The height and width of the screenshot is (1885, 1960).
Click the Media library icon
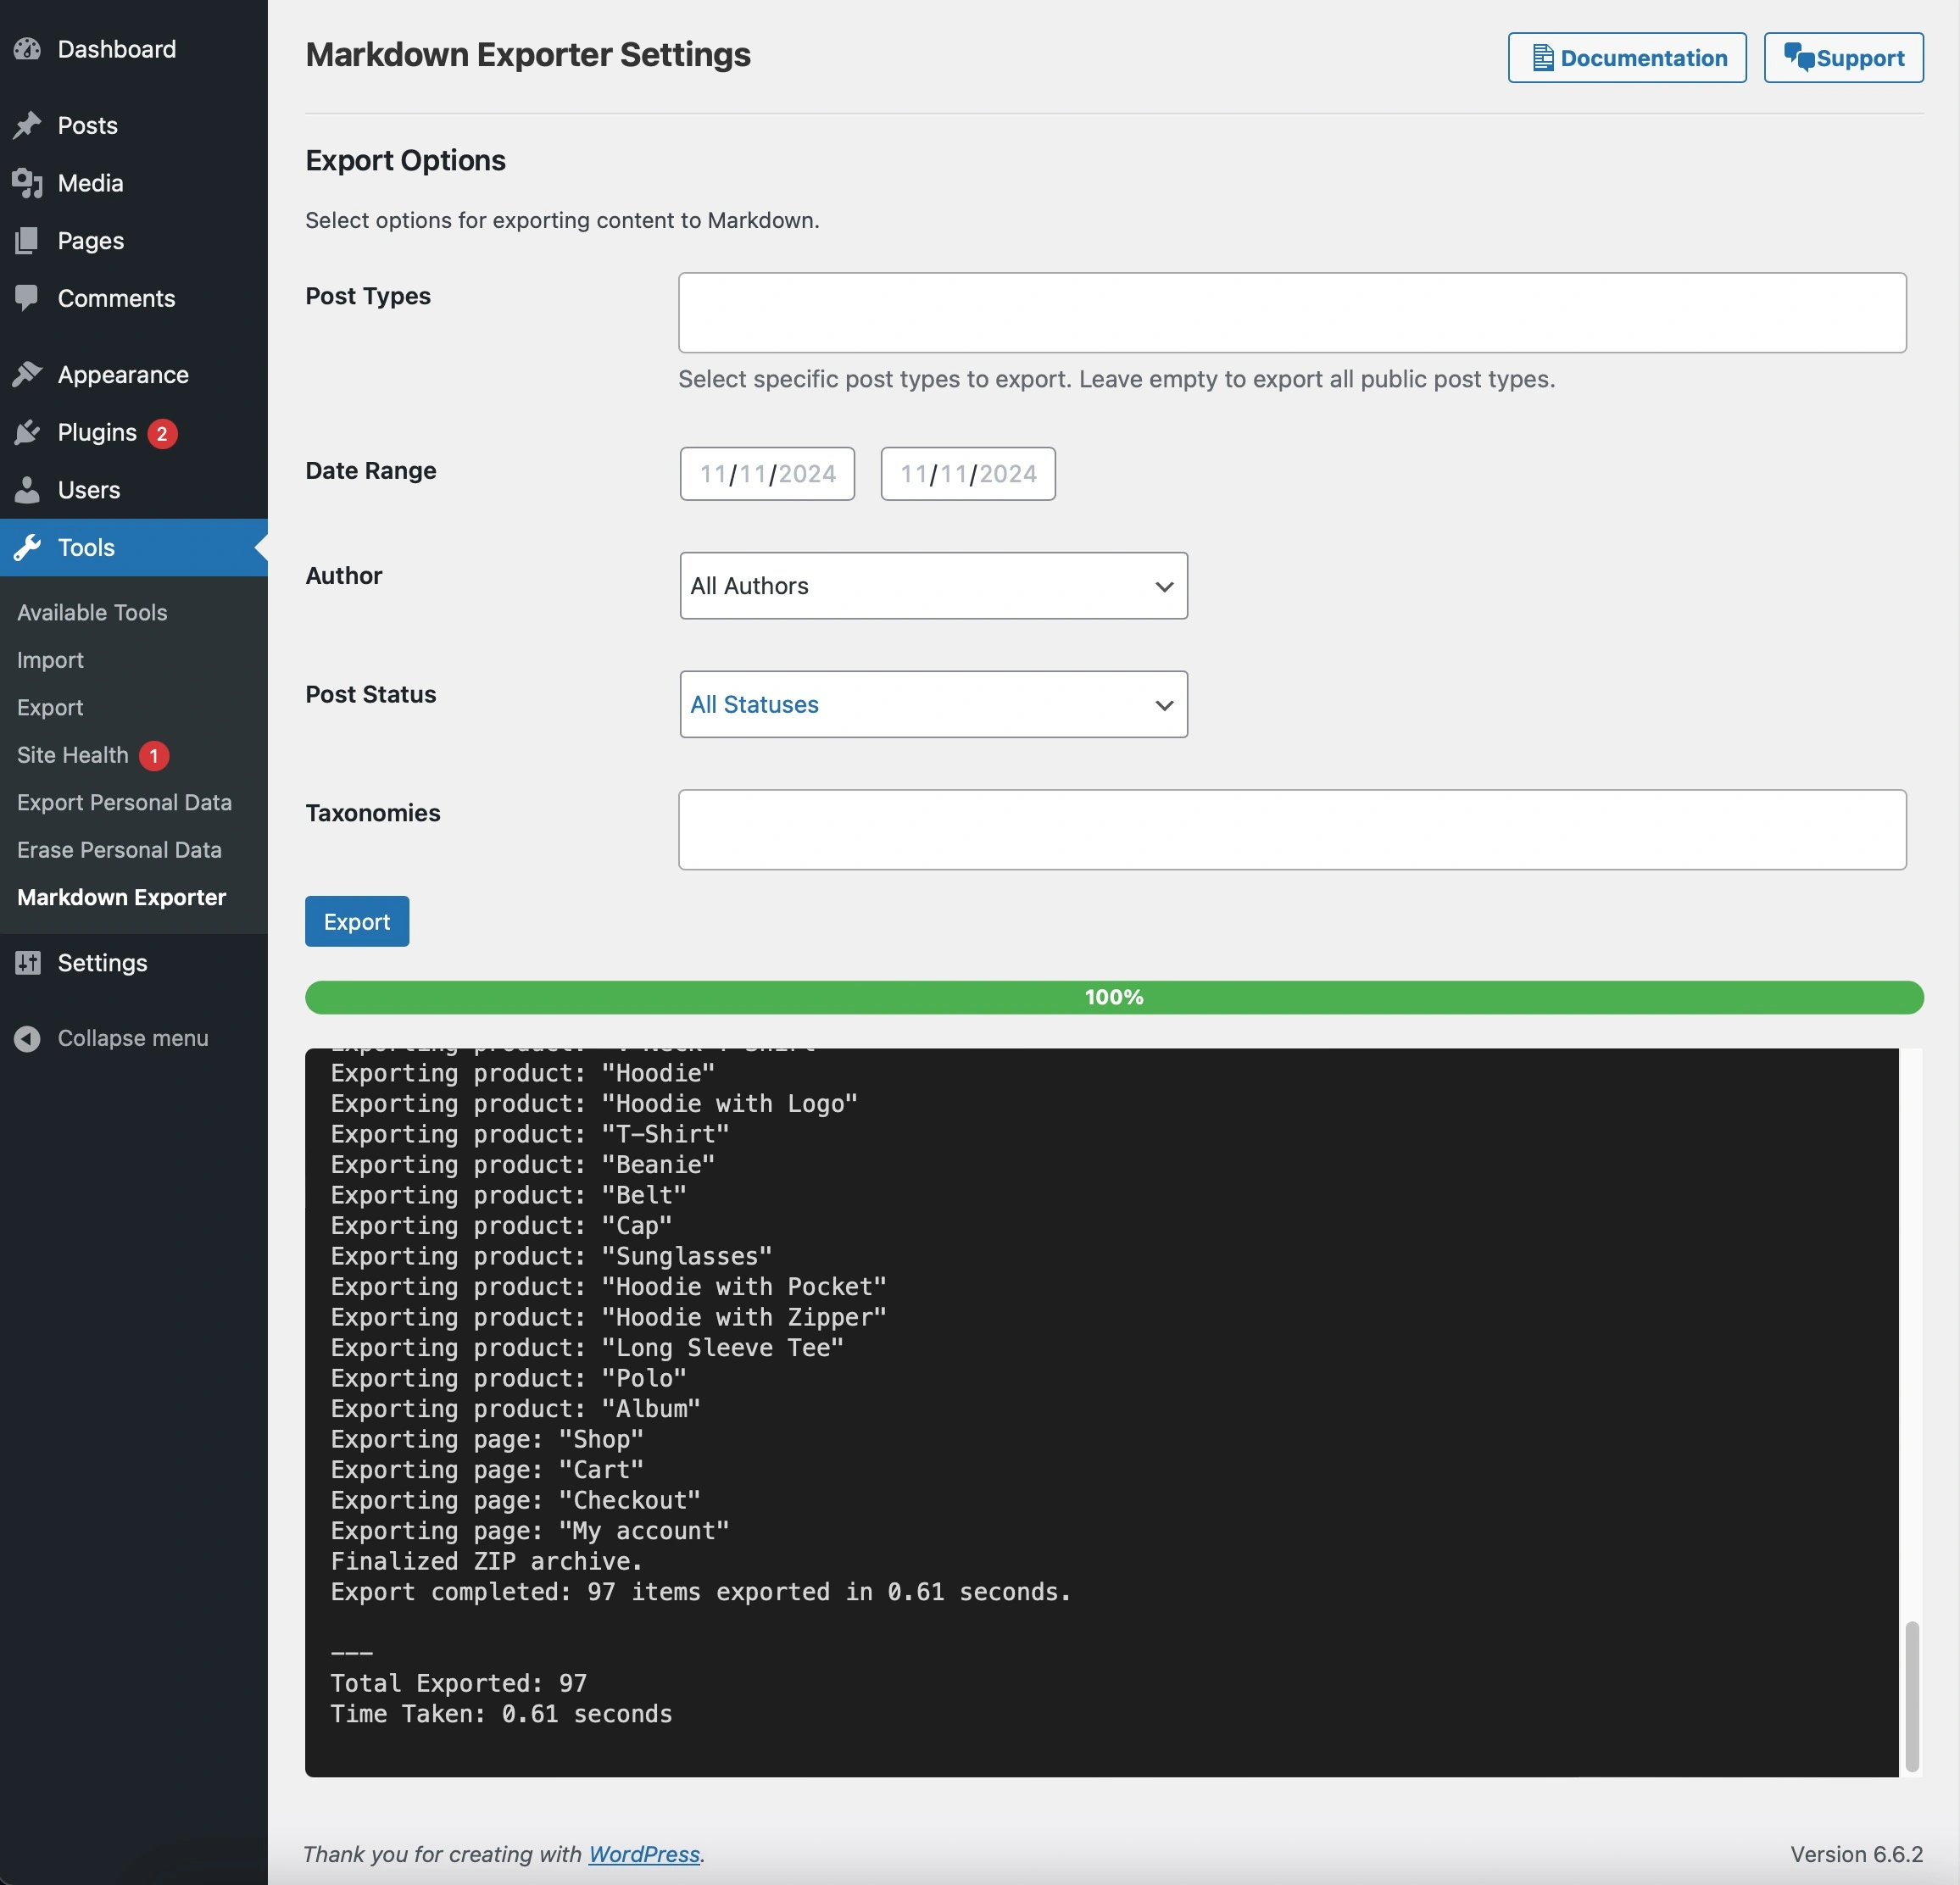pos(27,183)
